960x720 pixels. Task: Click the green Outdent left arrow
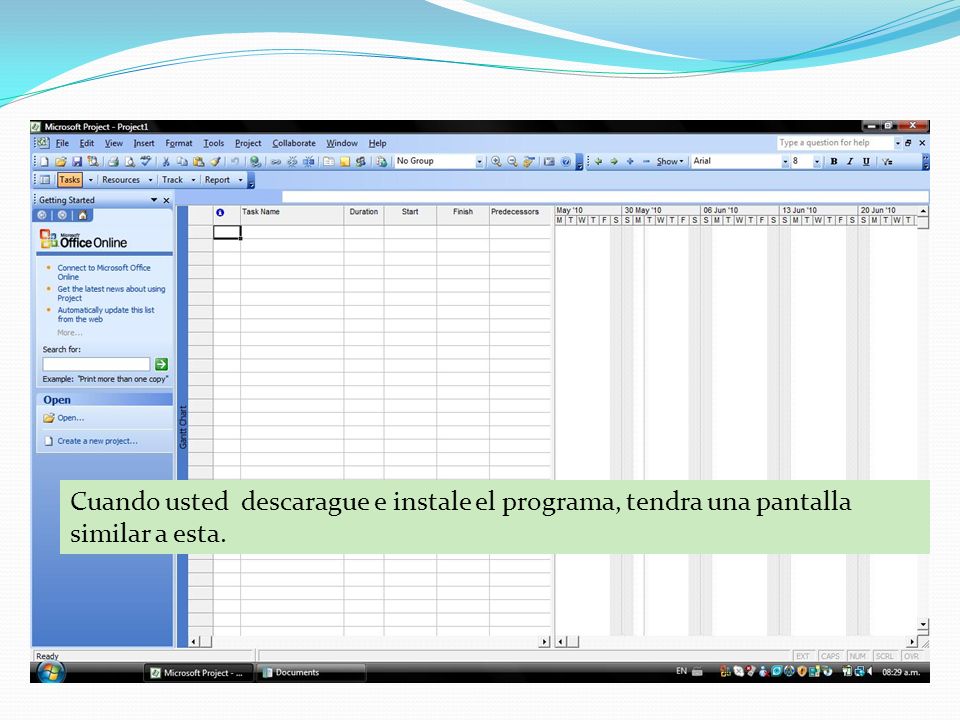coord(598,162)
